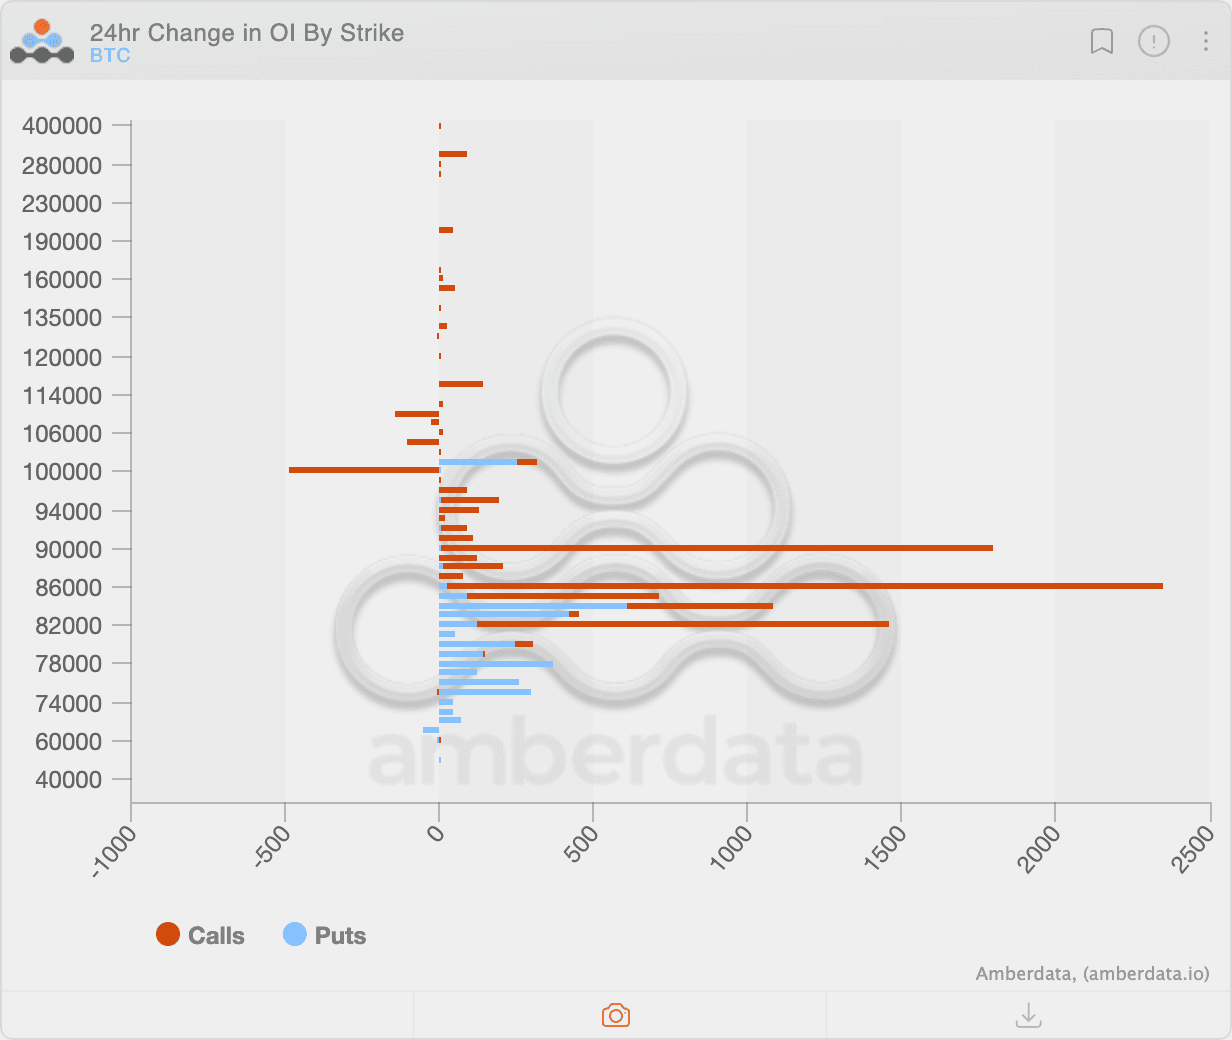Screen dimensions: 1232x1040
Task: Toggle the chart bookmark saved state
Action: (1102, 42)
